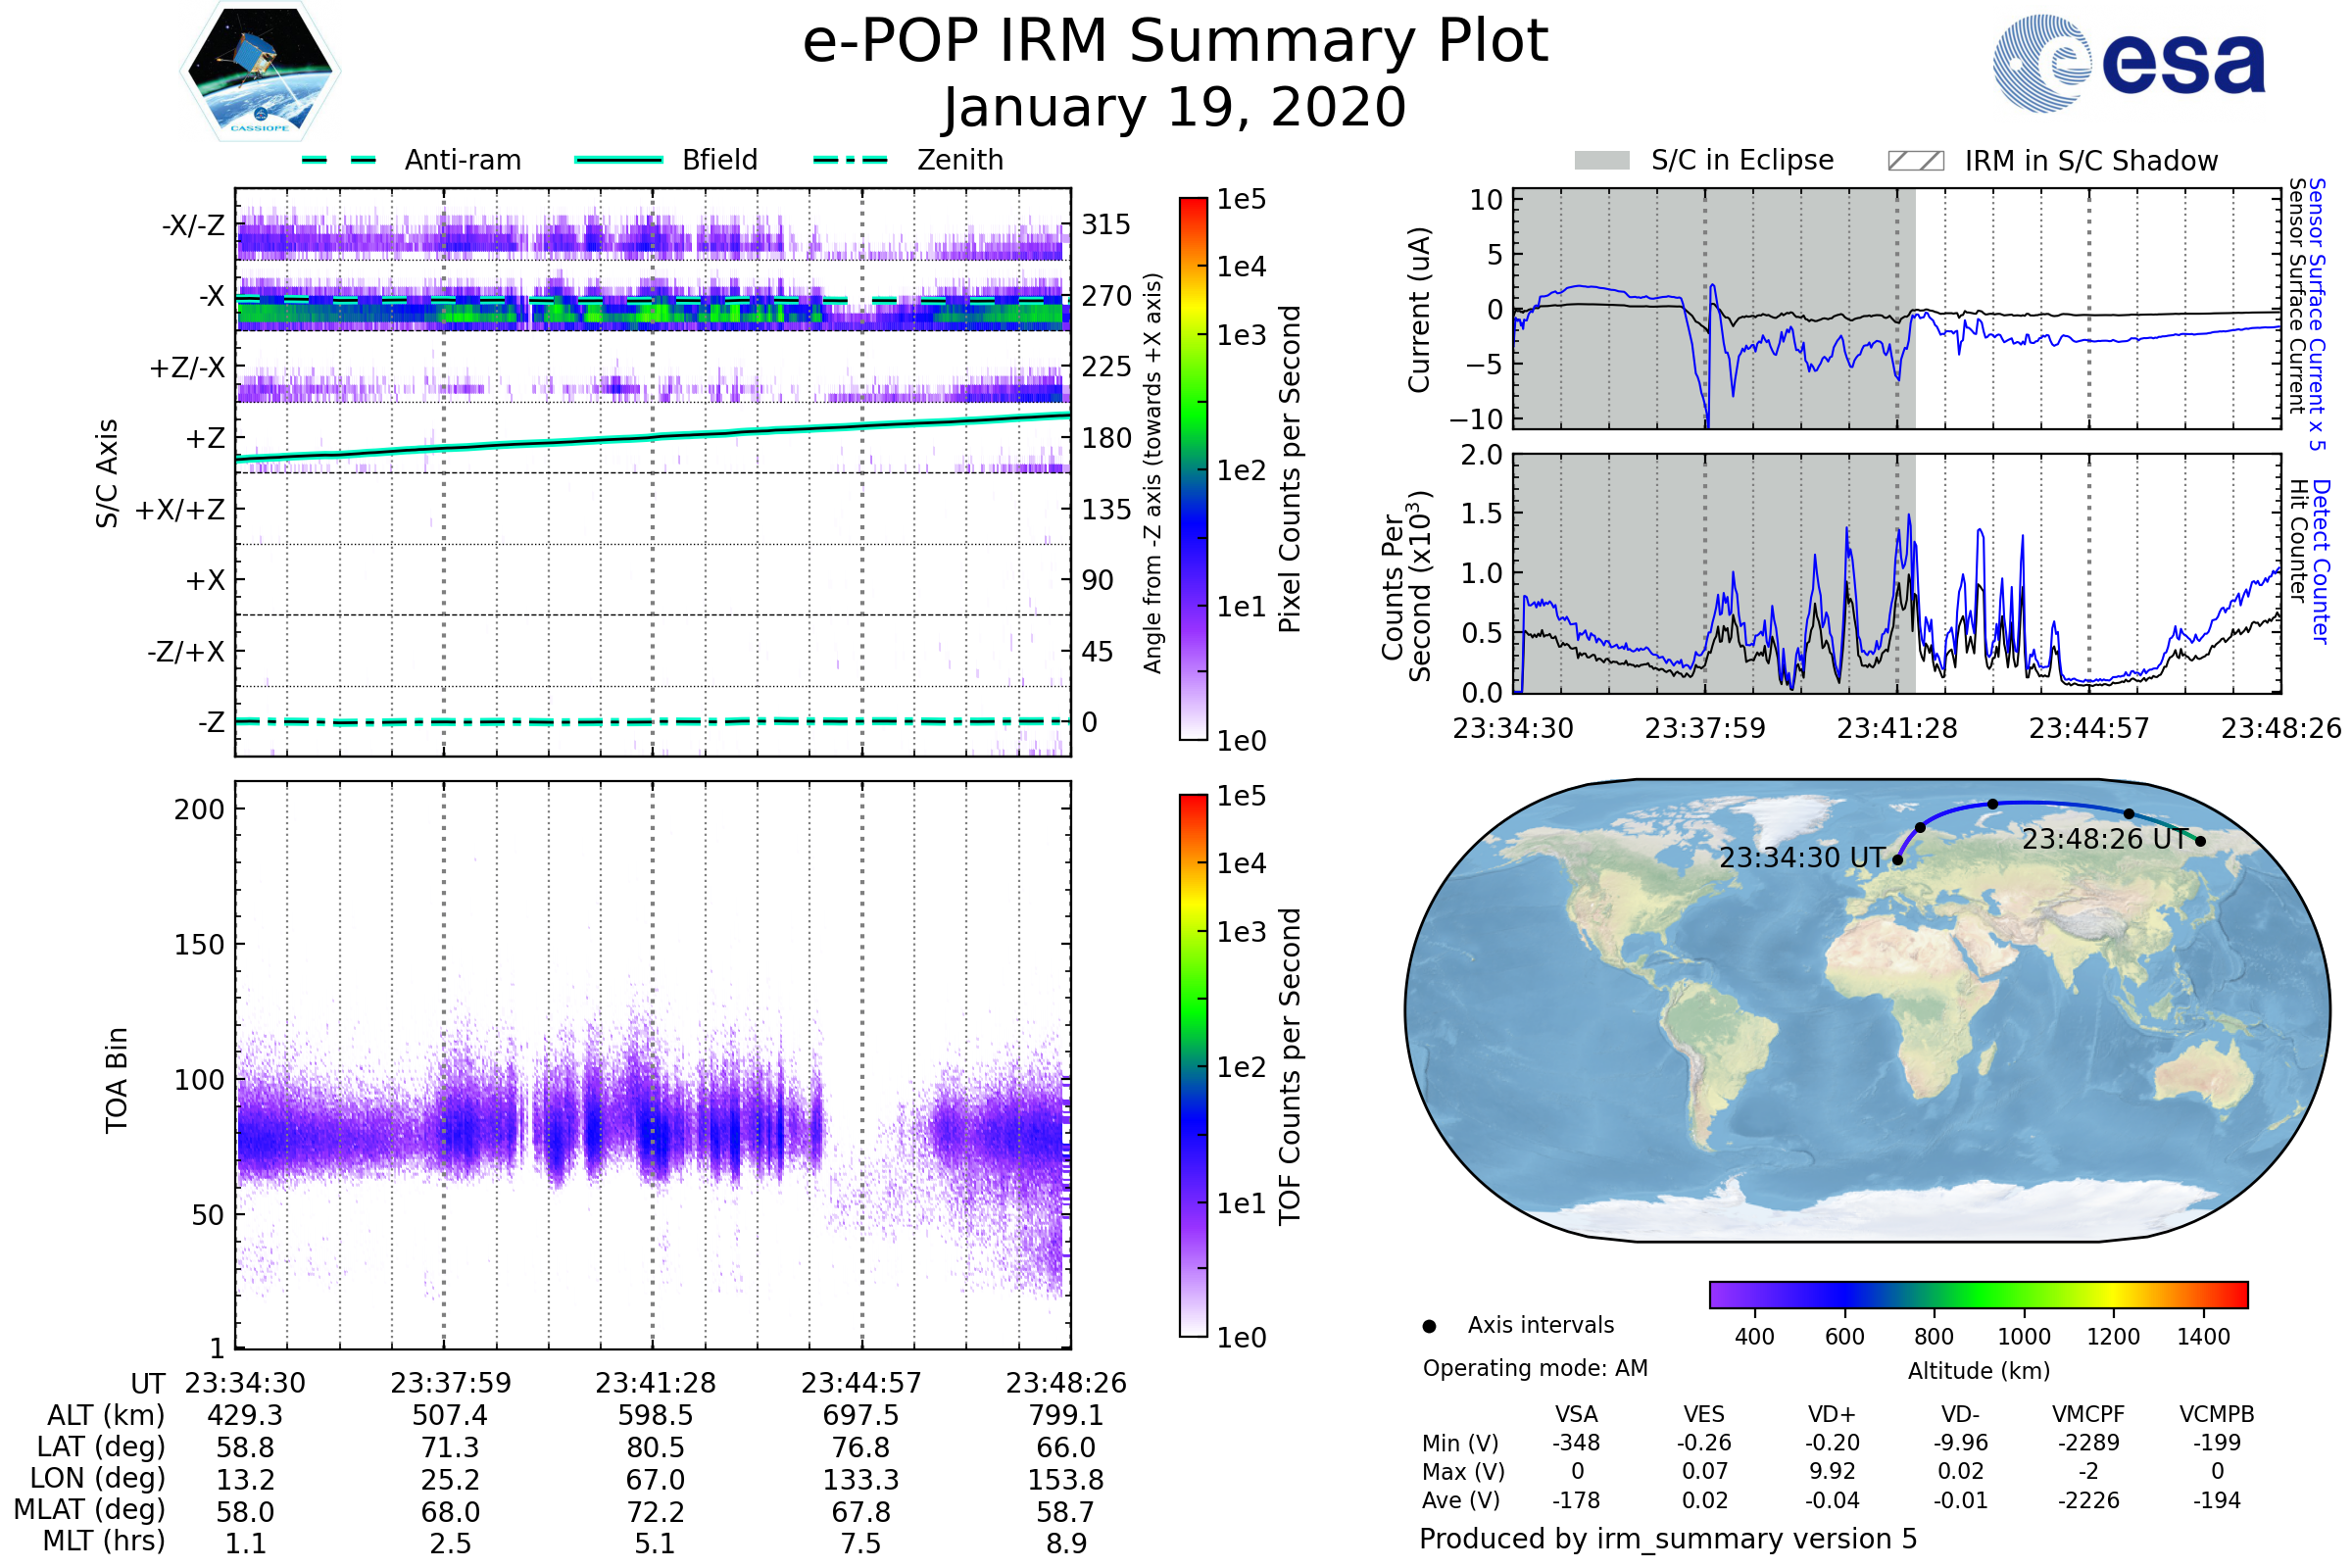Click the 23:34:30 UT label on map
The width and height of the screenshot is (2352, 1568).
[x=1801, y=858]
